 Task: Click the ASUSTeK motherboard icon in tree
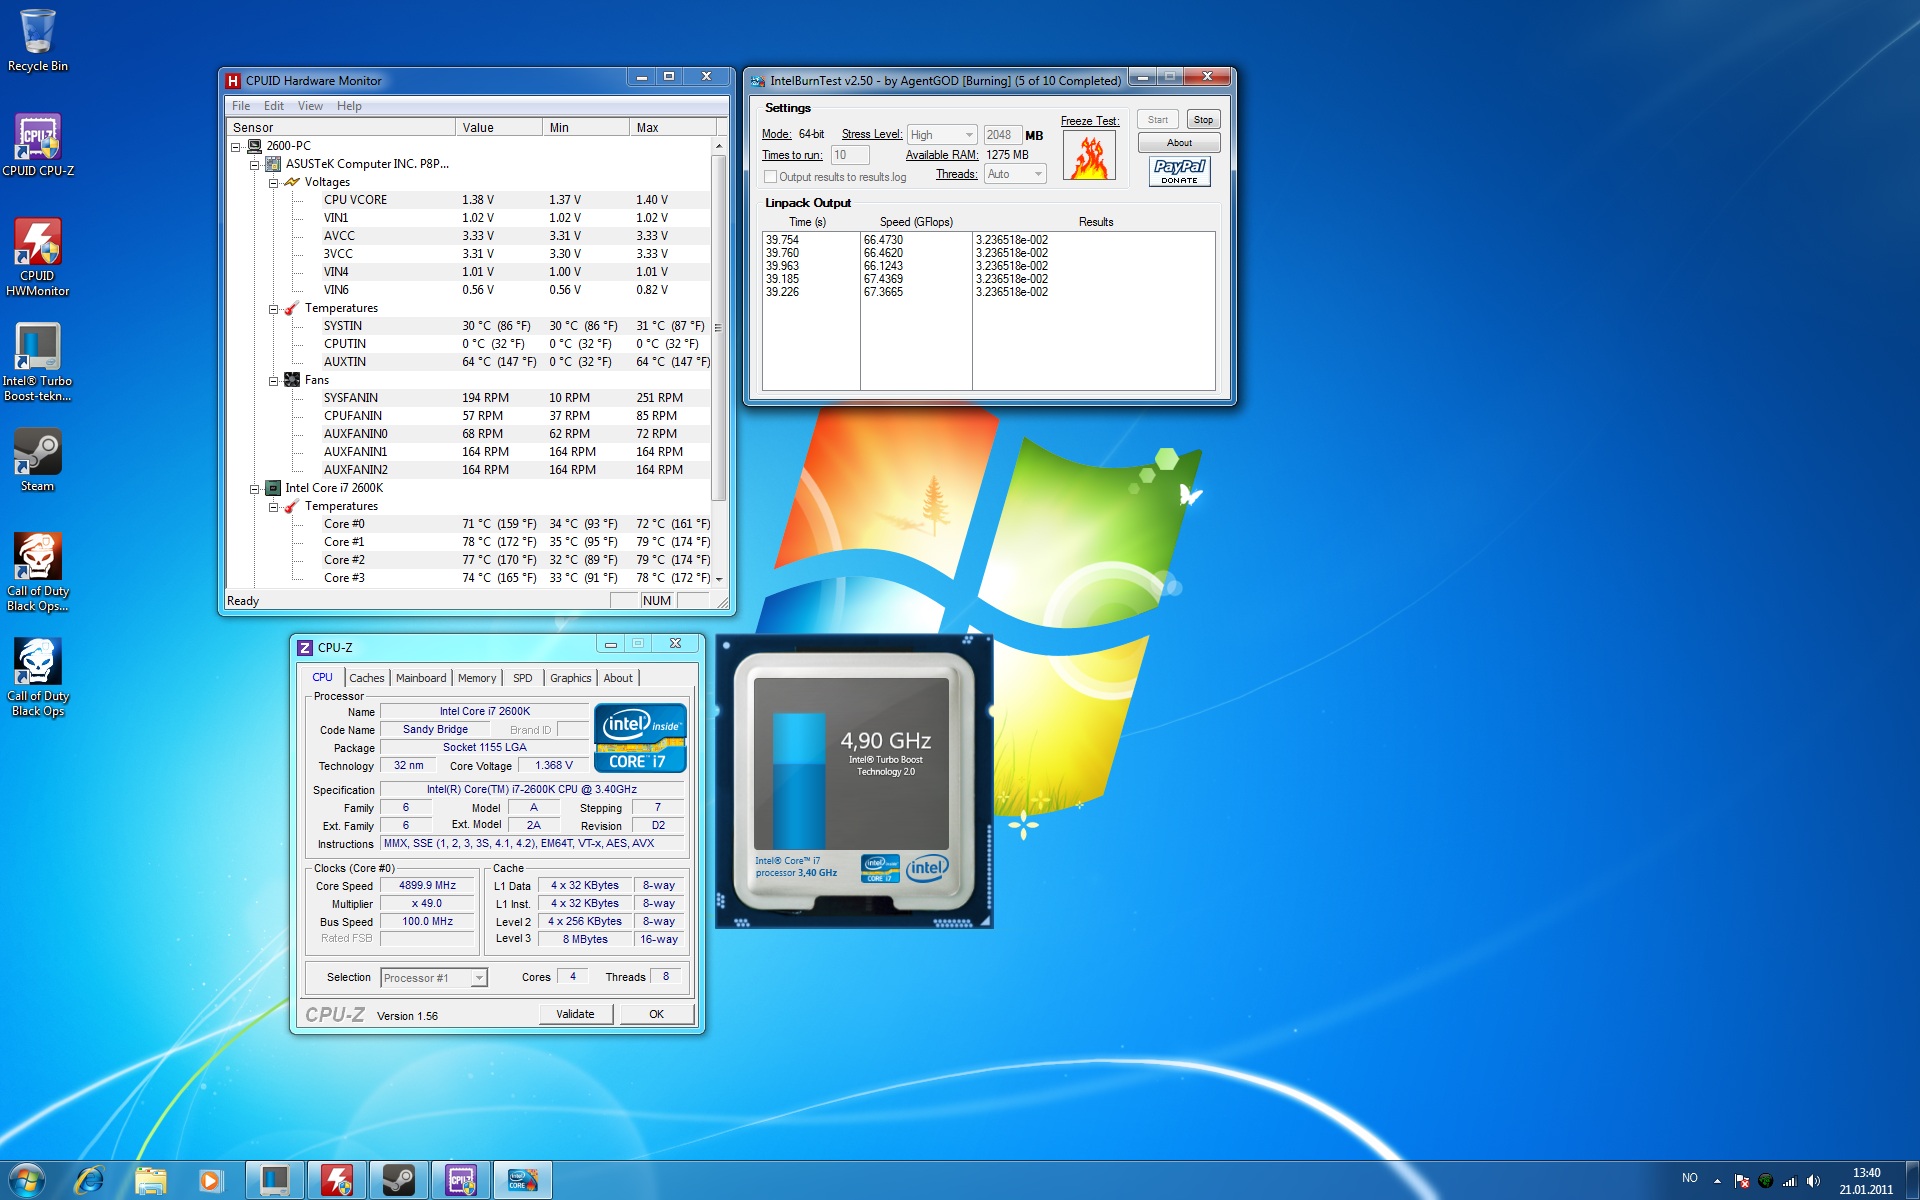[x=273, y=164]
